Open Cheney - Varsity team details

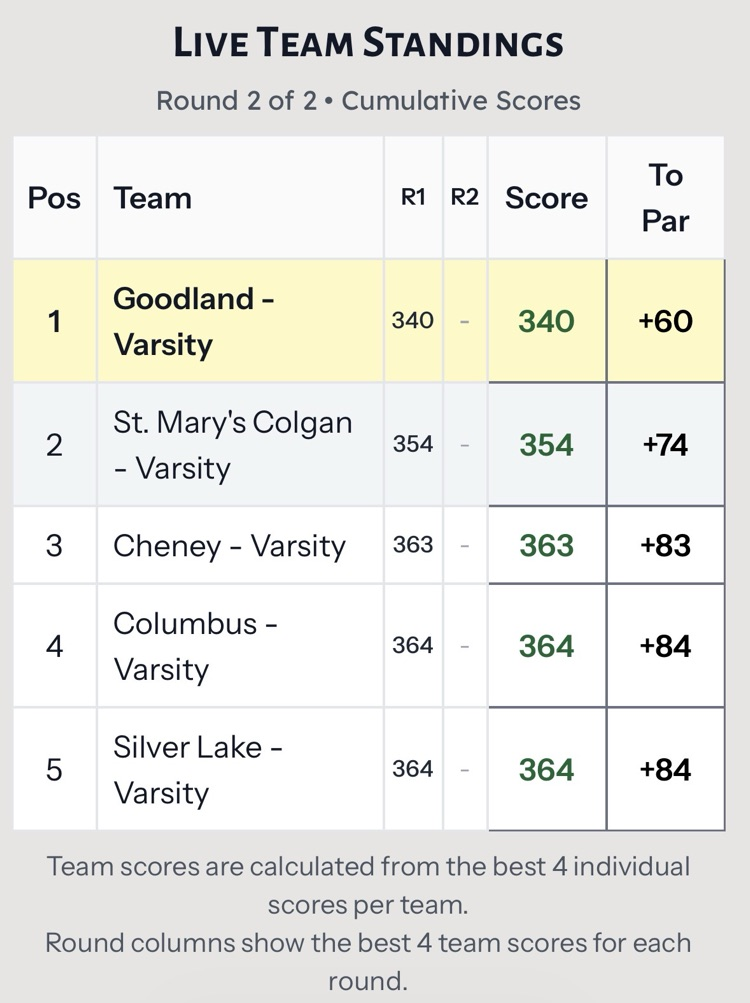[x=229, y=545]
